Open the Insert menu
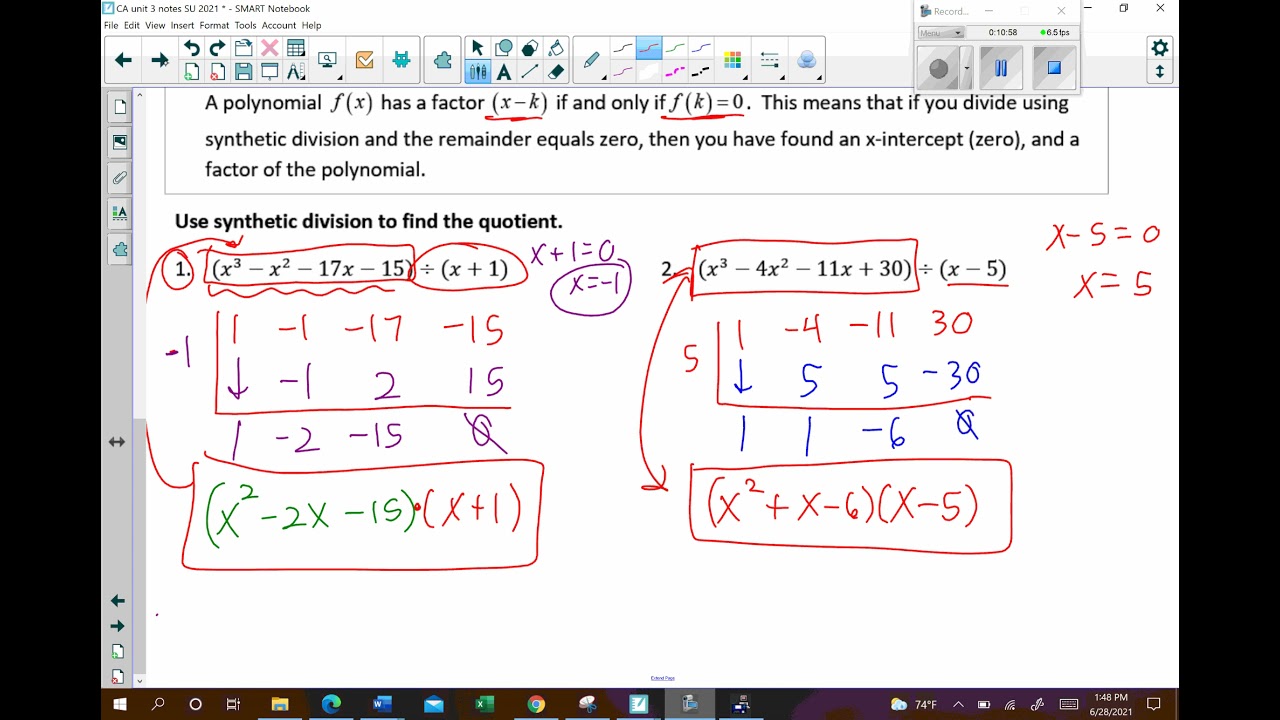1280x720 pixels. (x=182, y=25)
